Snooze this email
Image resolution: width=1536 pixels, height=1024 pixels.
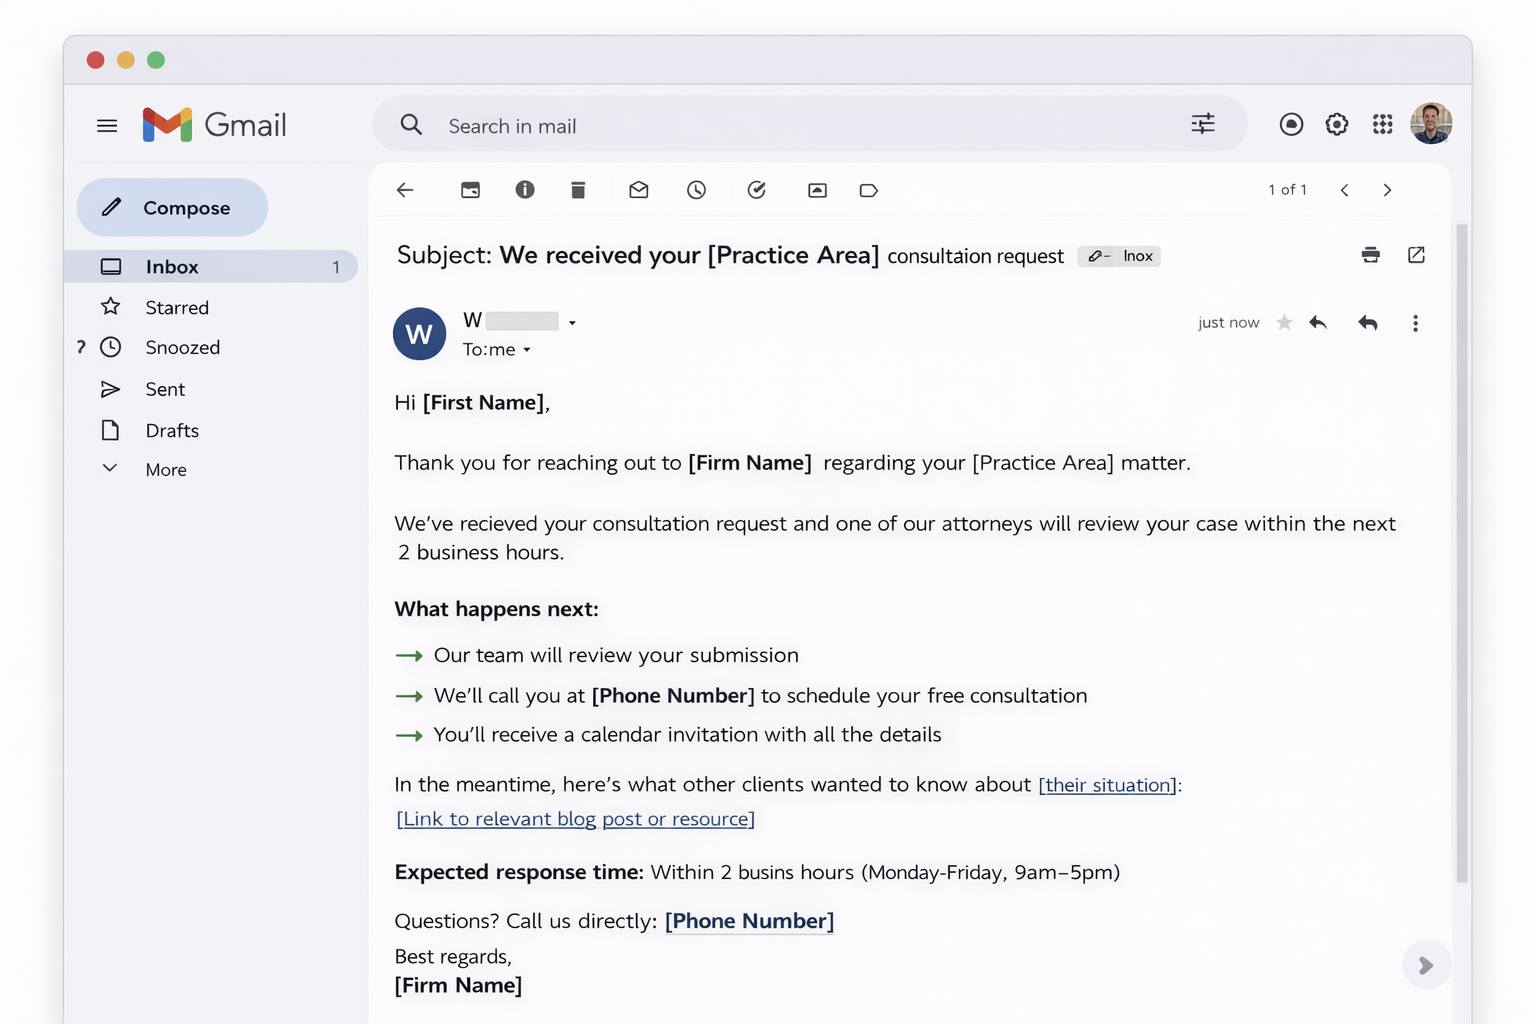tap(697, 190)
